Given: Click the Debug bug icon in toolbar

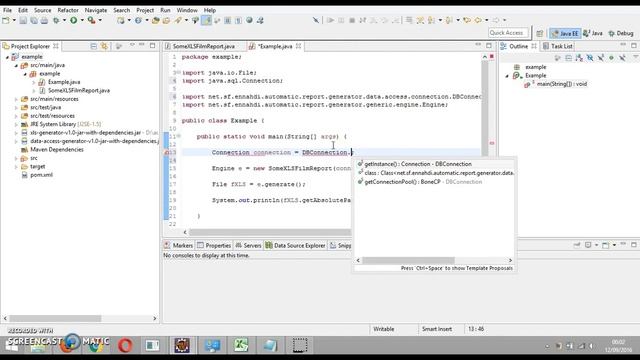Looking at the screenshot, I should 56,20.
